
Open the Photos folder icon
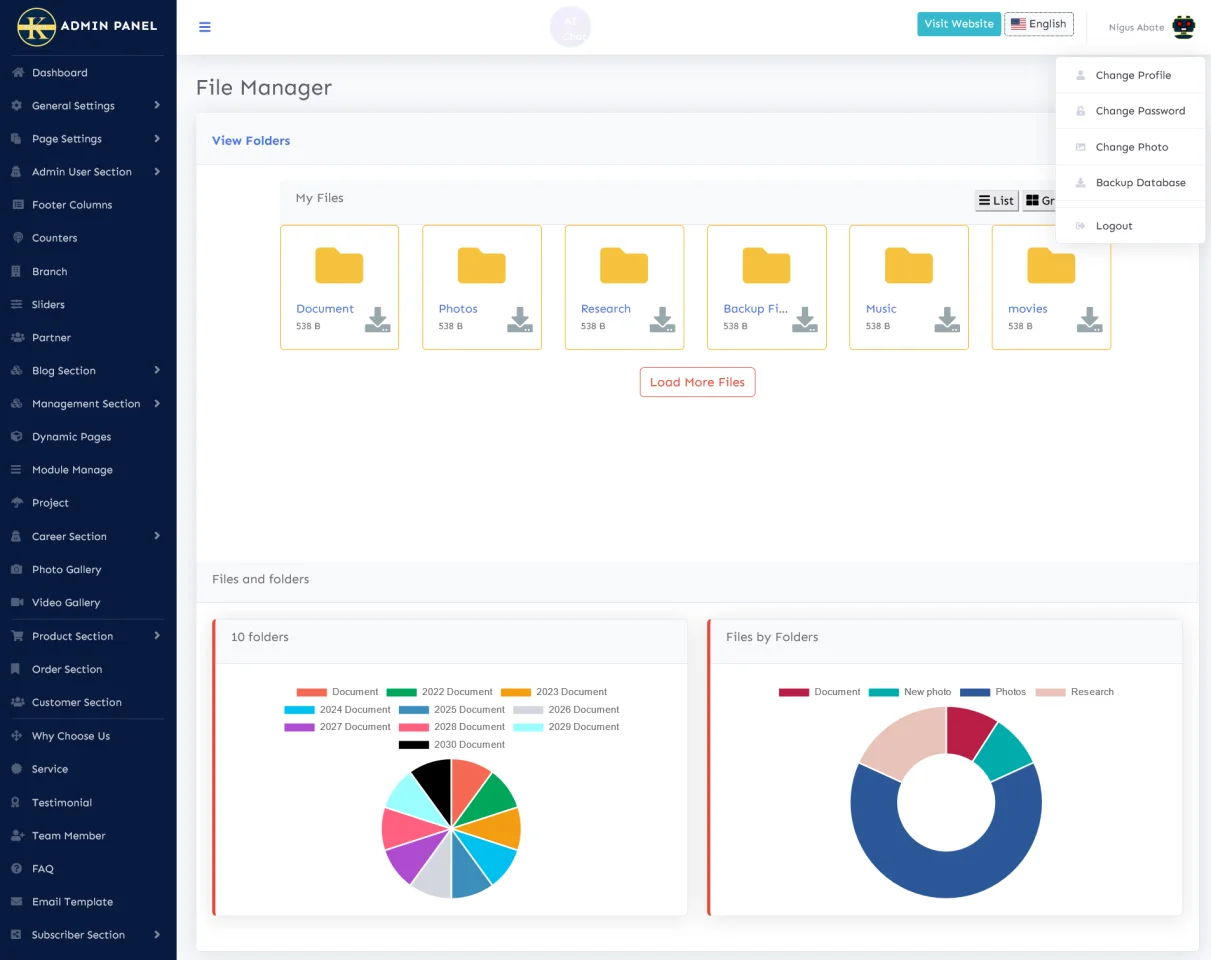[x=482, y=265]
